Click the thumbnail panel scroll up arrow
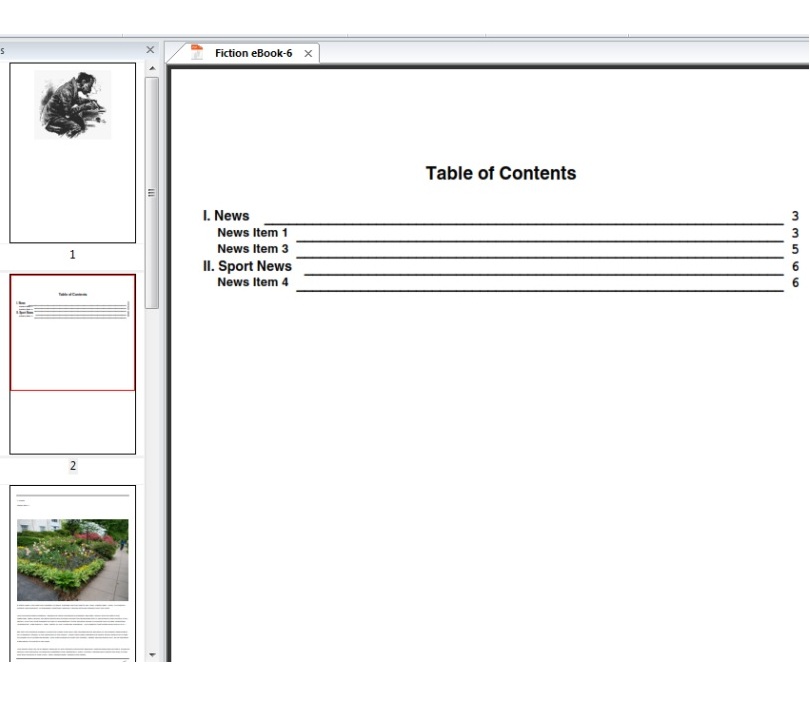The height and width of the screenshot is (728, 810). click(x=152, y=68)
